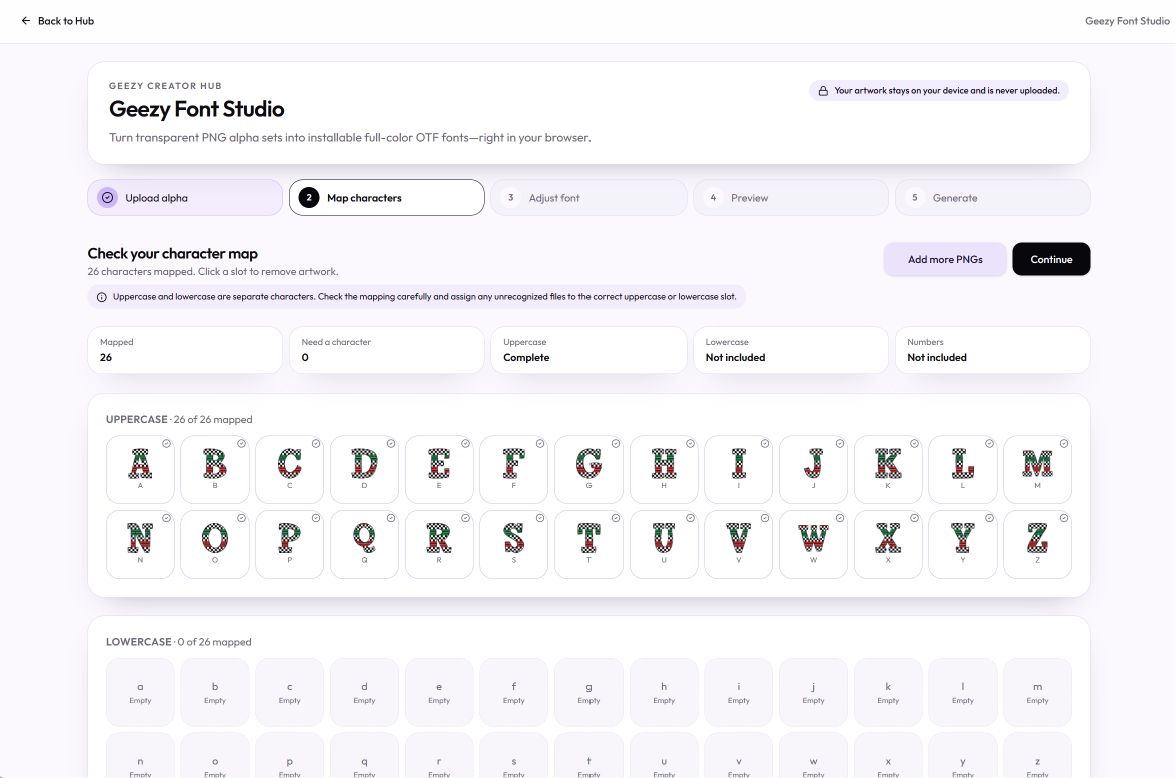The width and height of the screenshot is (1176, 778).
Task: Click the empty lowercase l slot
Action: pyautogui.click(x=963, y=692)
